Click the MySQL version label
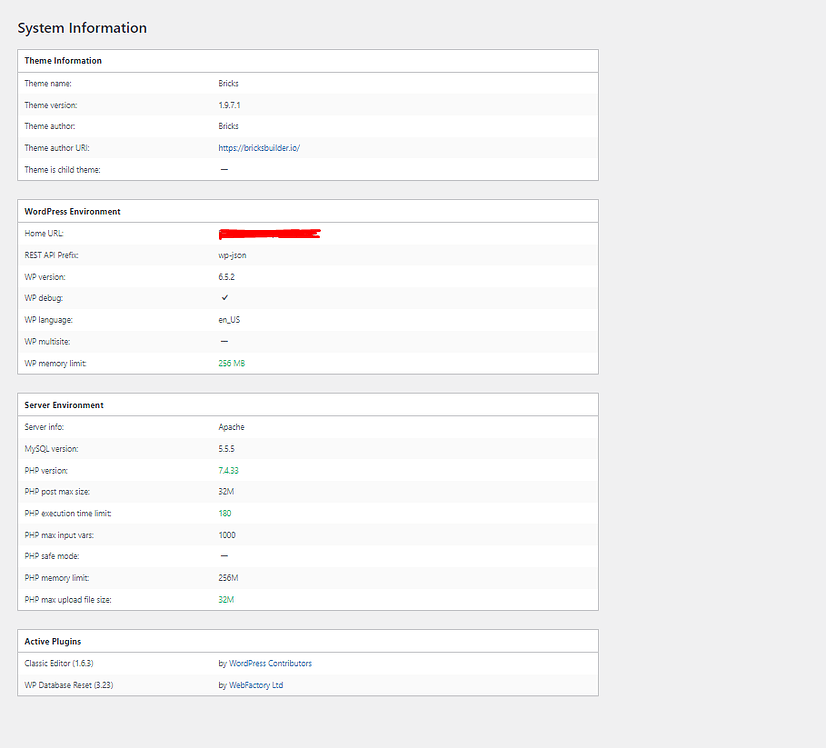 point(52,449)
